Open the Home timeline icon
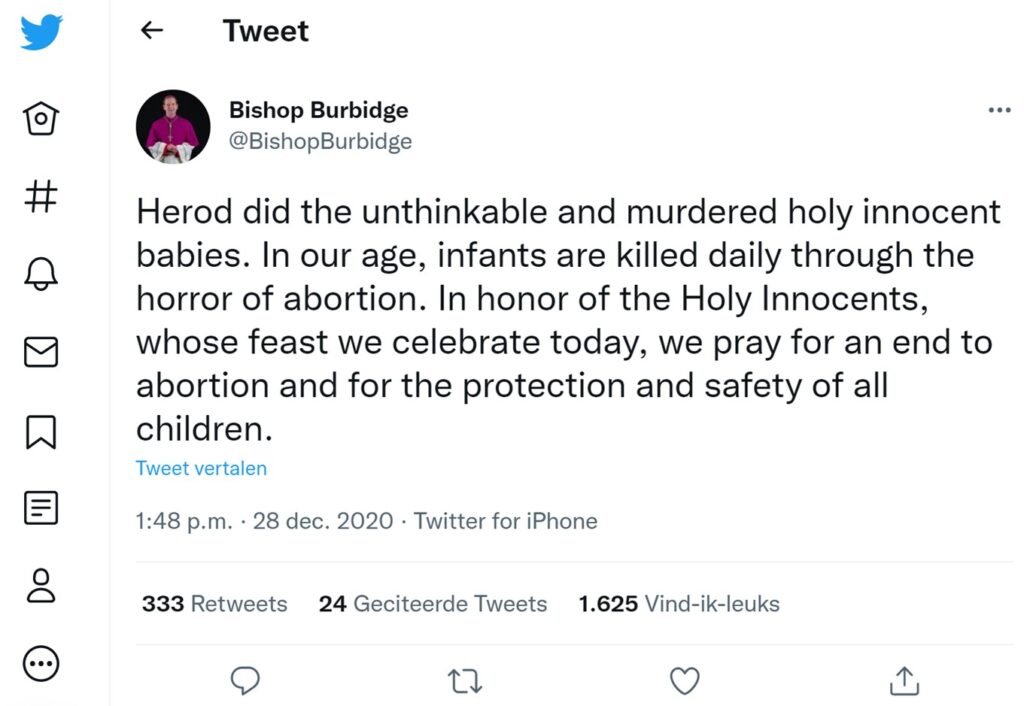This screenshot has height=706, width=1024. point(41,119)
